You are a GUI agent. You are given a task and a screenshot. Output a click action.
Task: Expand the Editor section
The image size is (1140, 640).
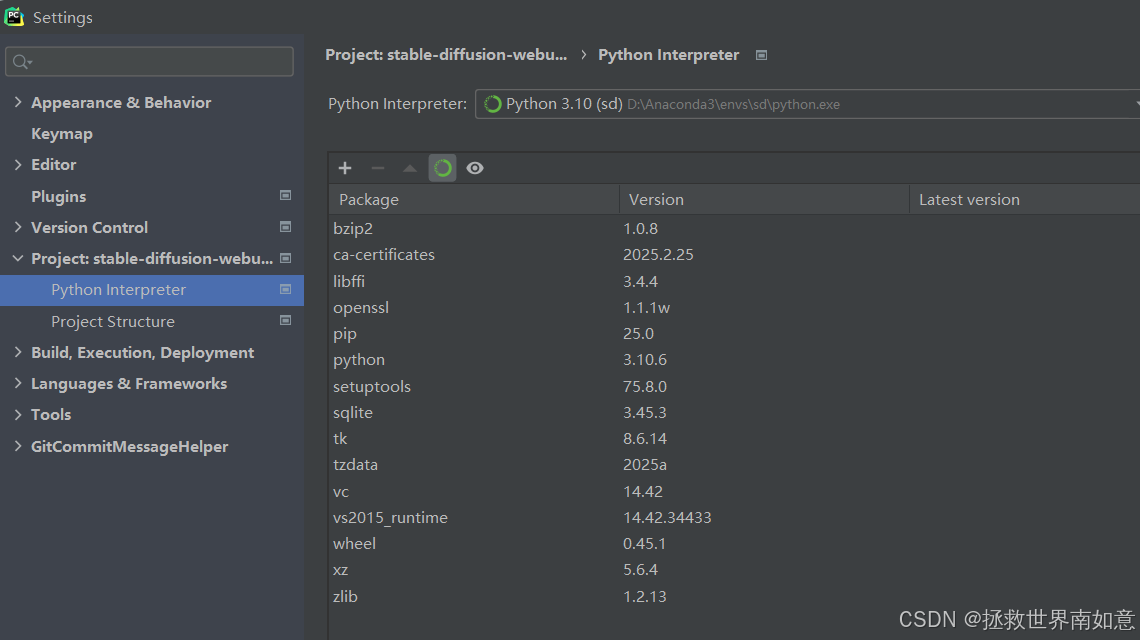click(x=18, y=164)
